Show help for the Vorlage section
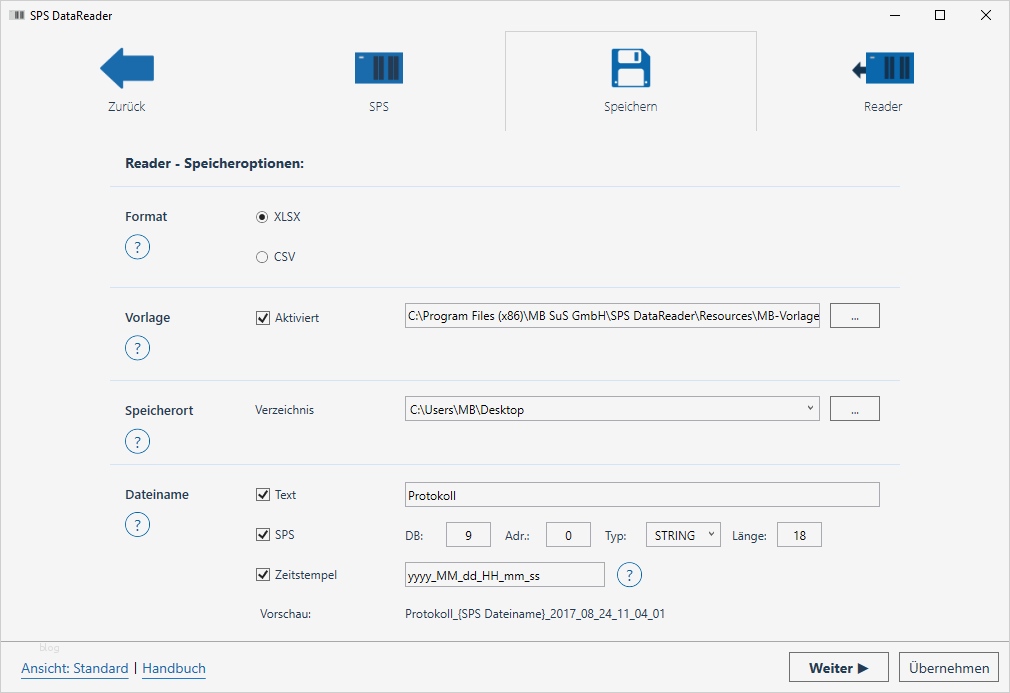The image size is (1010, 693). pos(137,348)
